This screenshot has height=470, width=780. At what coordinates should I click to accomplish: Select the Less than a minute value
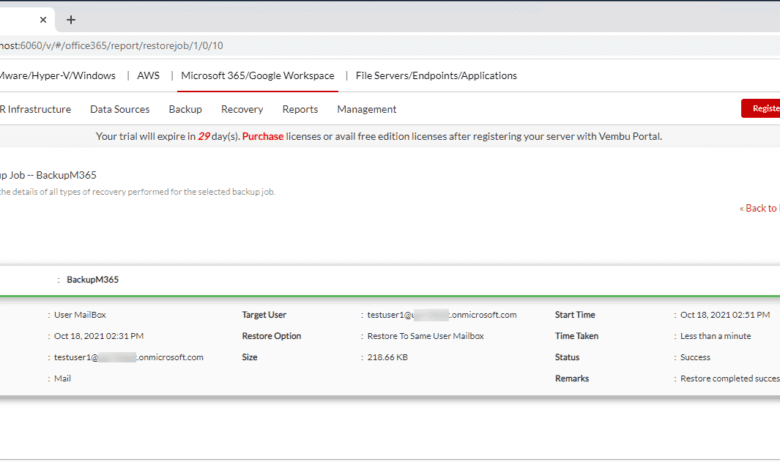(715, 336)
